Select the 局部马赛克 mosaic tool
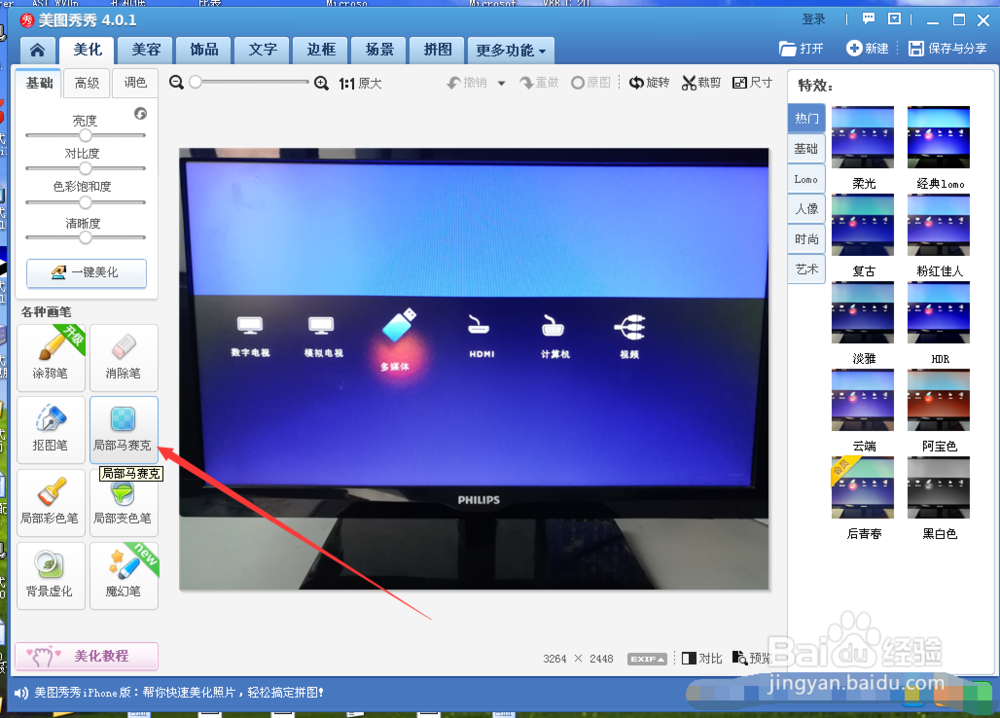Screen dimensions: 1000x718 point(124,430)
